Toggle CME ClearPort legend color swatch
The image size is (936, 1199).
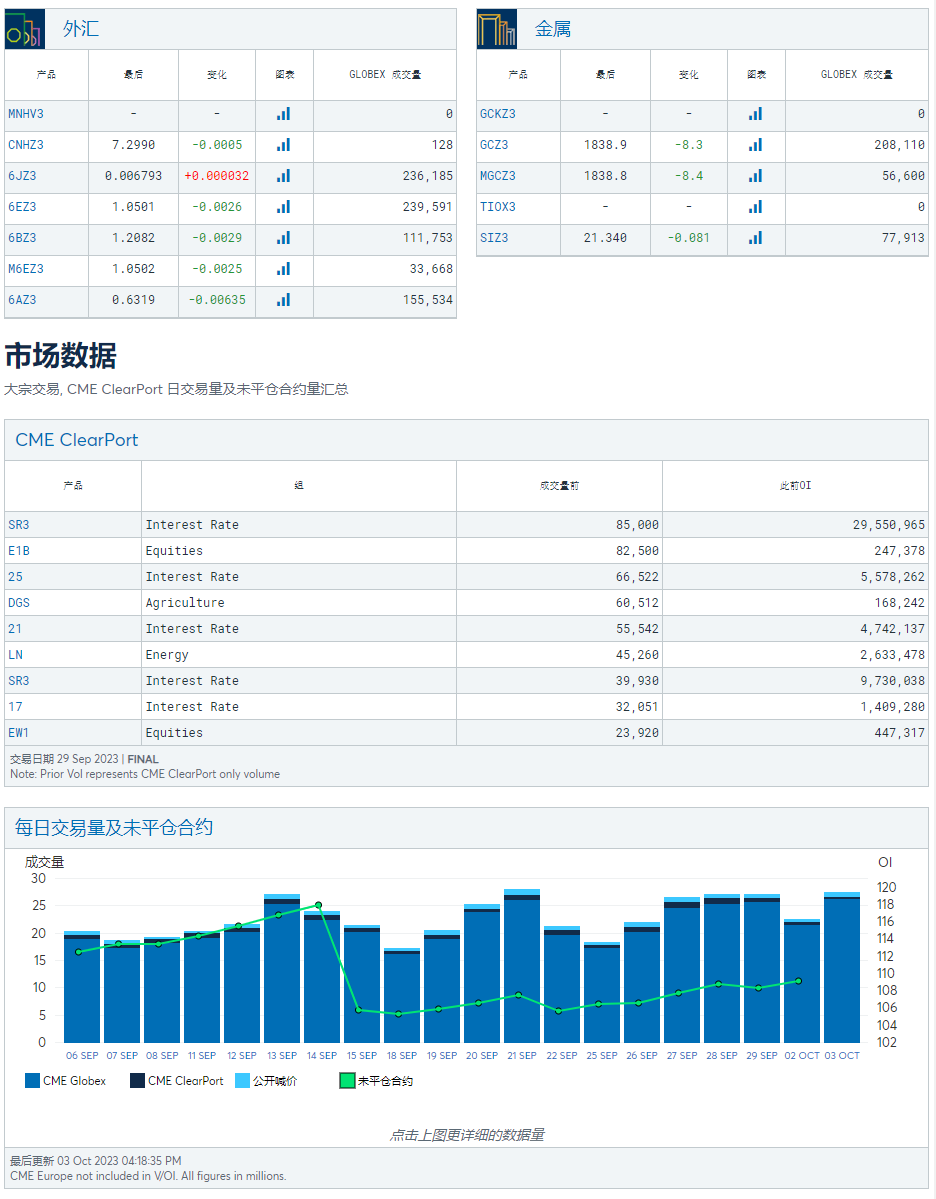(x=138, y=1080)
